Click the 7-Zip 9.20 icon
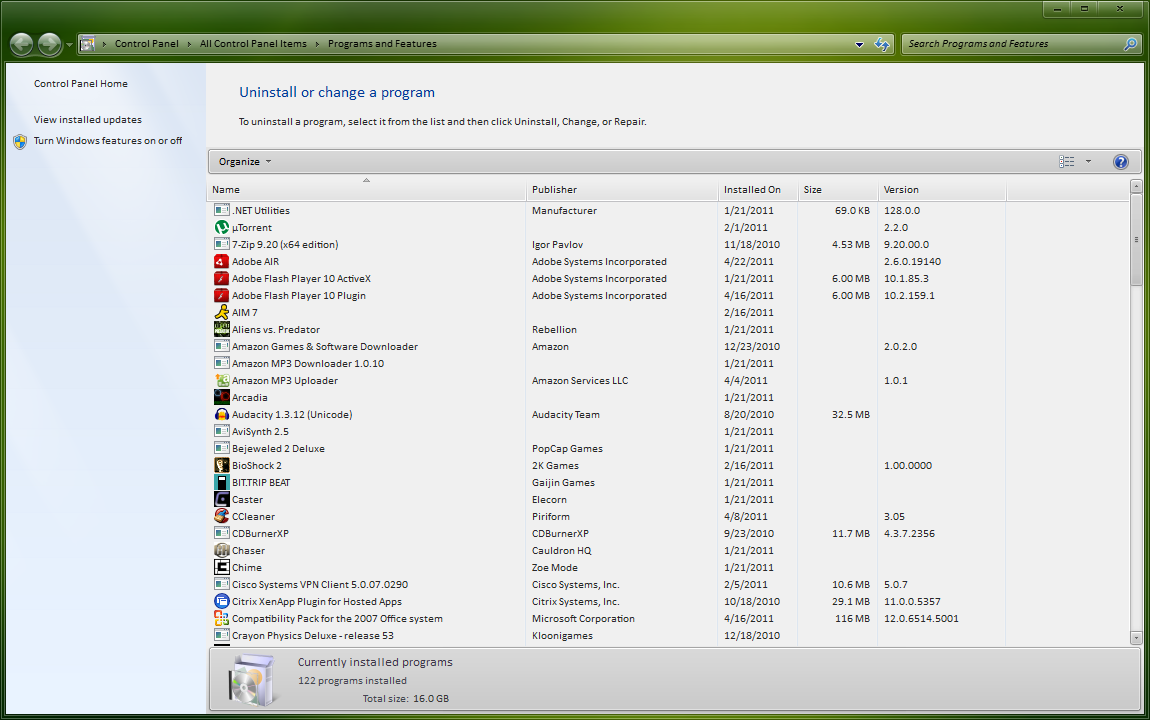Image resolution: width=1150 pixels, height=720 pixels. point(221,244)
